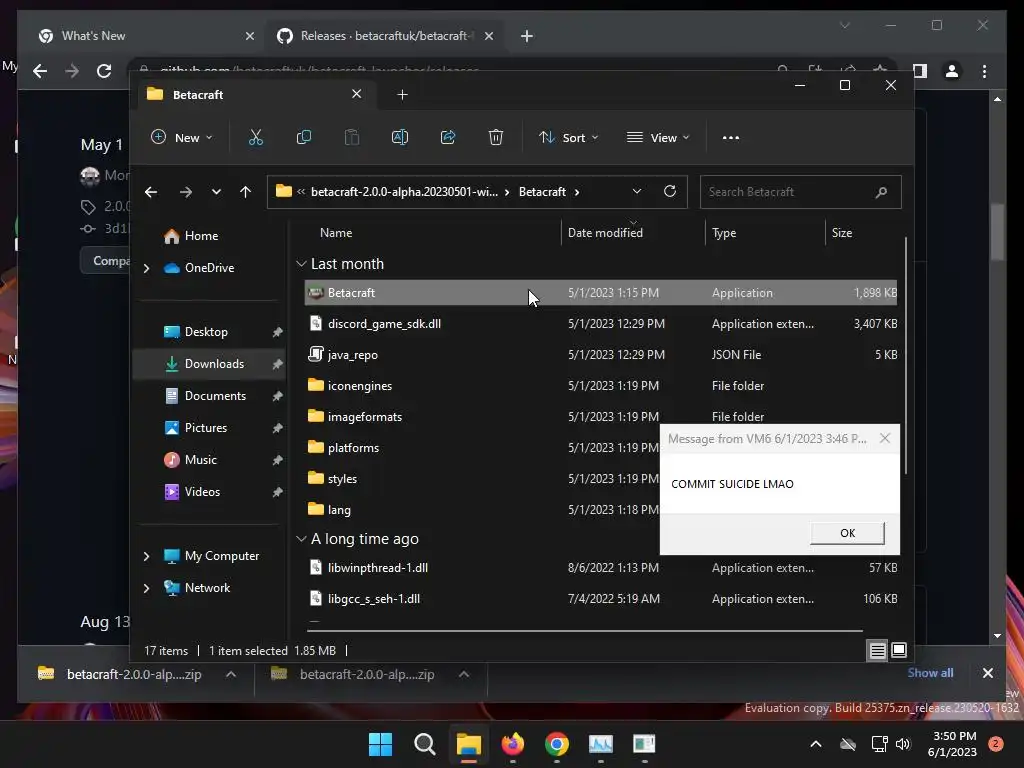Show hidden system tray icons

tap(816, 744)
